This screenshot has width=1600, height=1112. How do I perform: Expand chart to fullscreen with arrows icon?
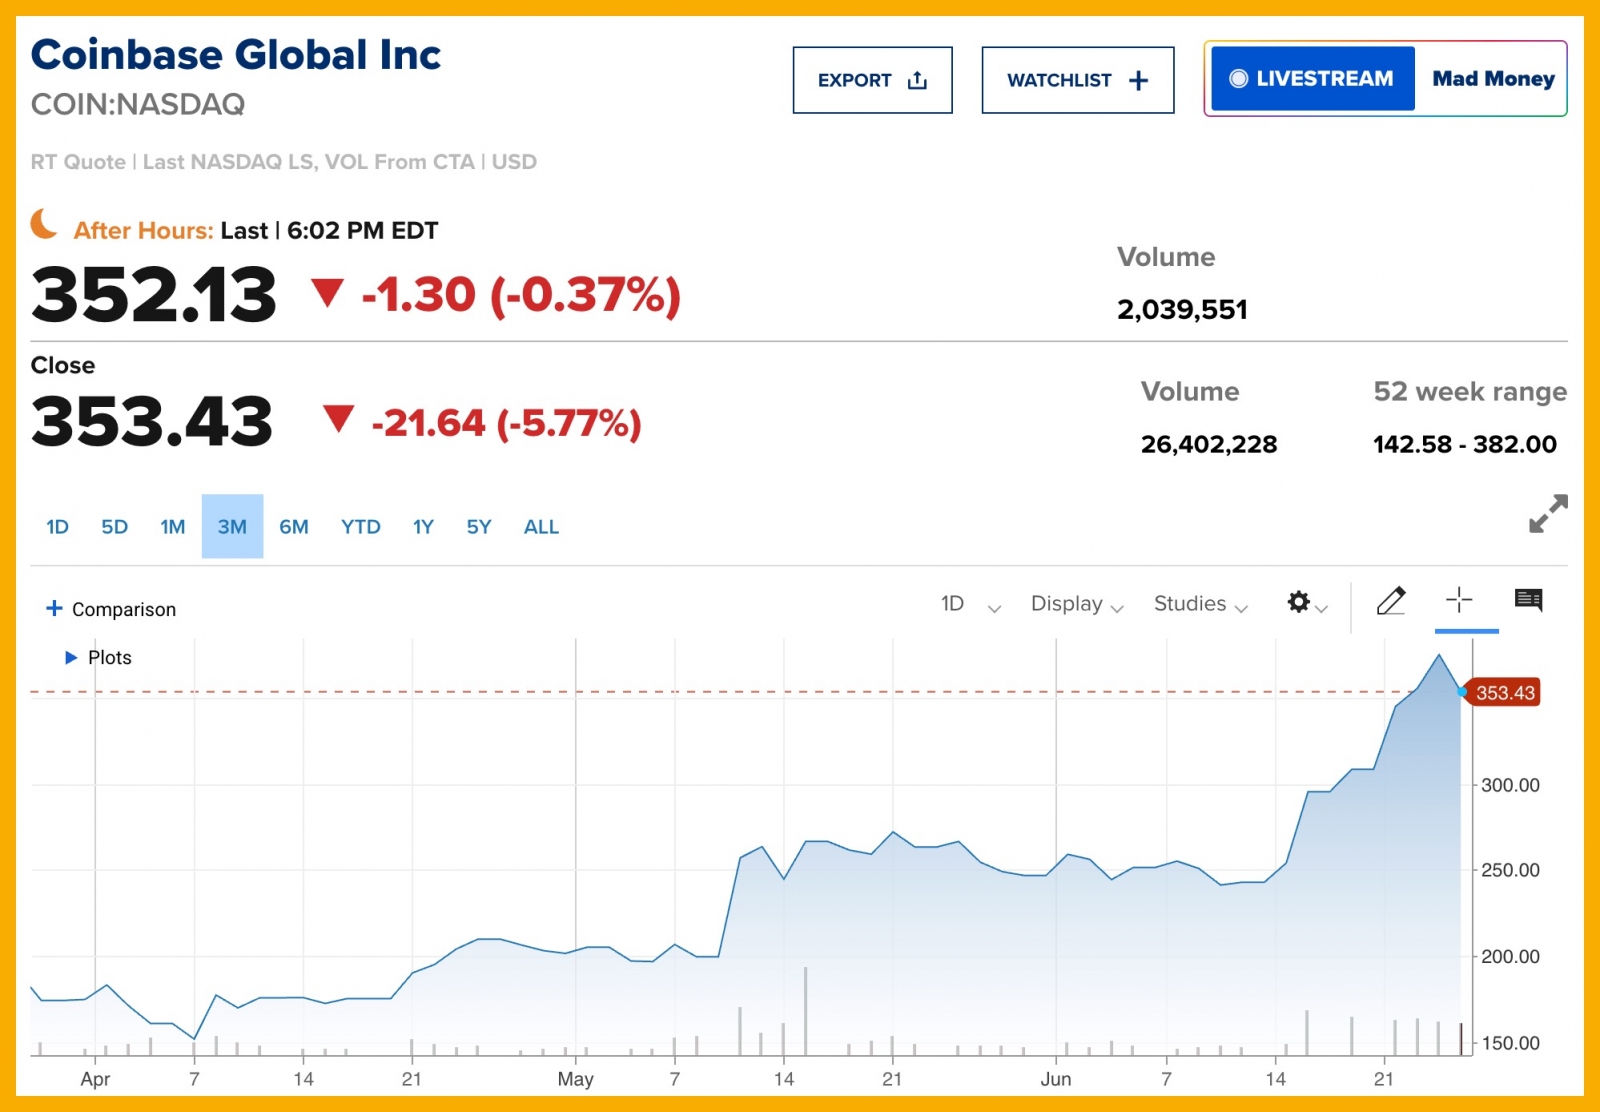click(x=1547, y=514)
